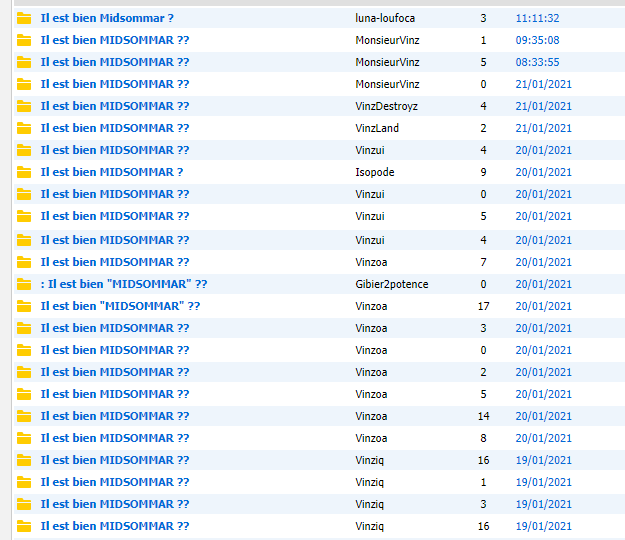Open Vinzui's MIDSOMMAR topic title with 0 replies
Image resolution: width=625 pixels, height=540 pixels.
(115, 194)
